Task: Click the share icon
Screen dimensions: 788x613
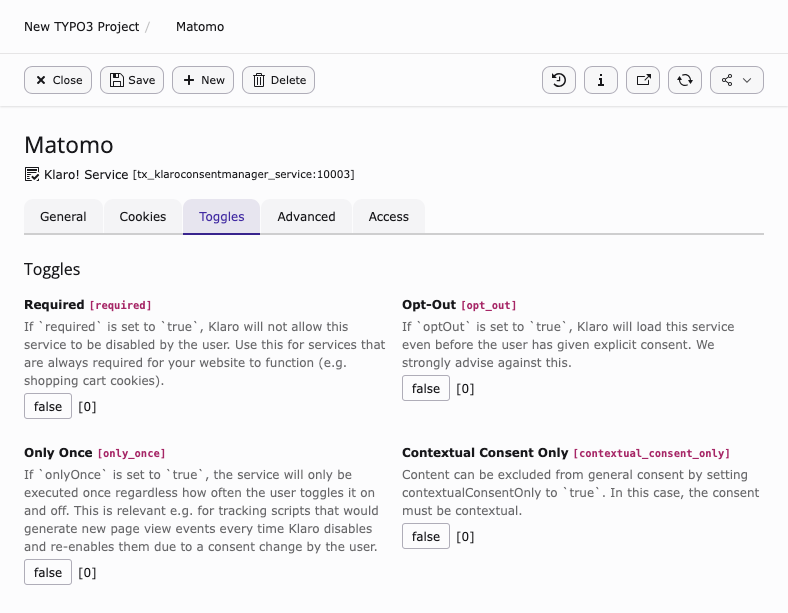Action: coord(727,80)
